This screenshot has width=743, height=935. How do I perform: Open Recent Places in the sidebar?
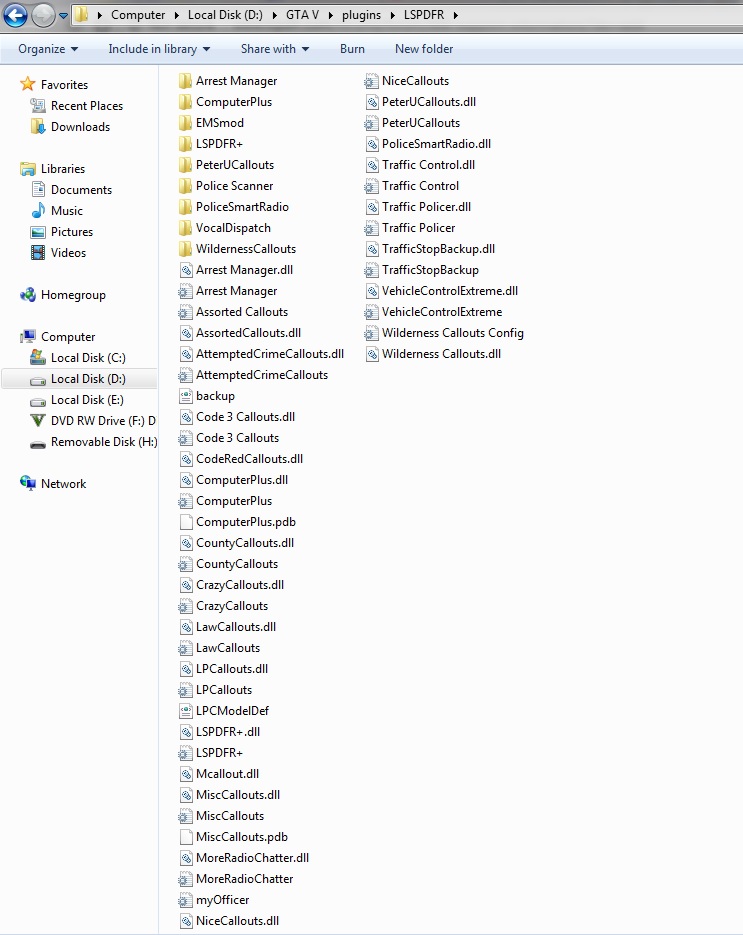click(x=86, y=106)
